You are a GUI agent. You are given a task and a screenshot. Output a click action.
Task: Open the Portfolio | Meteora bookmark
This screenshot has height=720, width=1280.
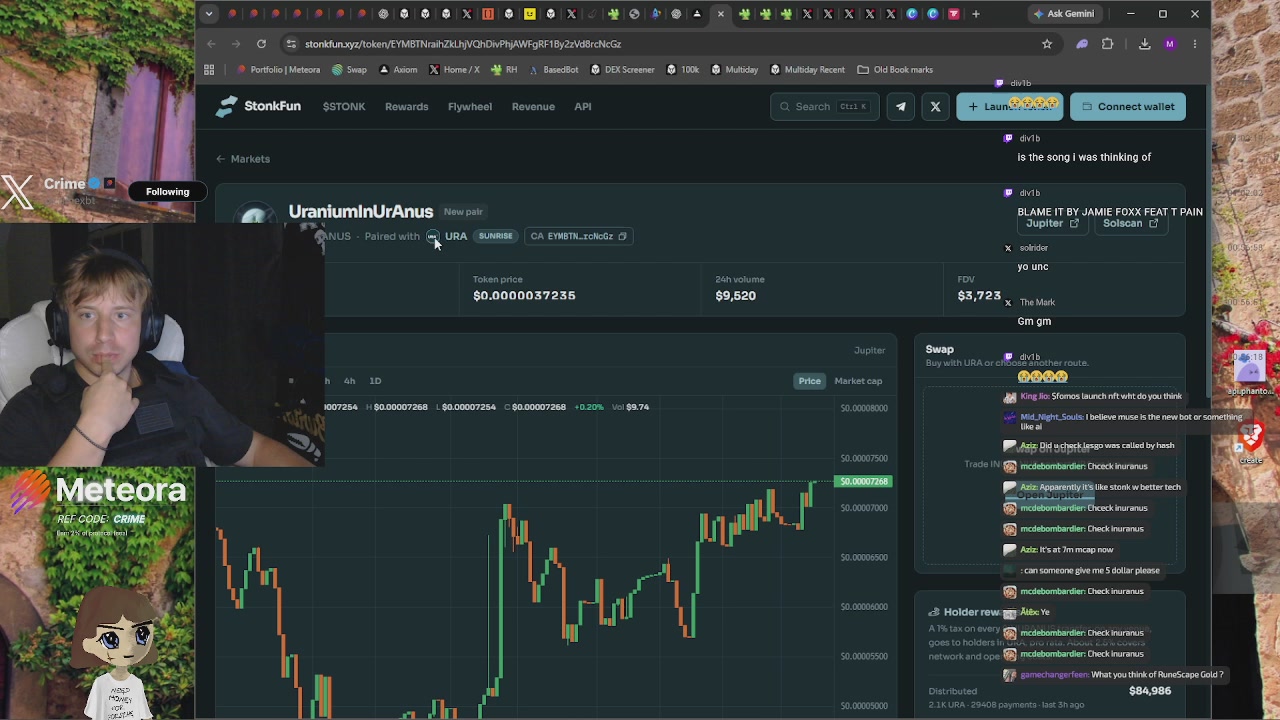[x=278, y=70]
